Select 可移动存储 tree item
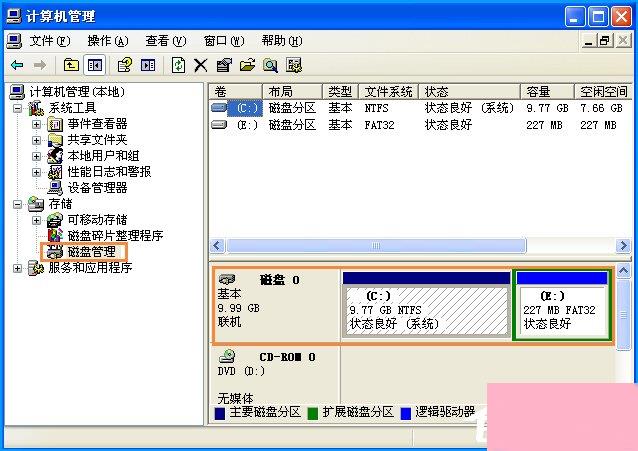The width and height of the screenshot is (638, 451). 97,220
